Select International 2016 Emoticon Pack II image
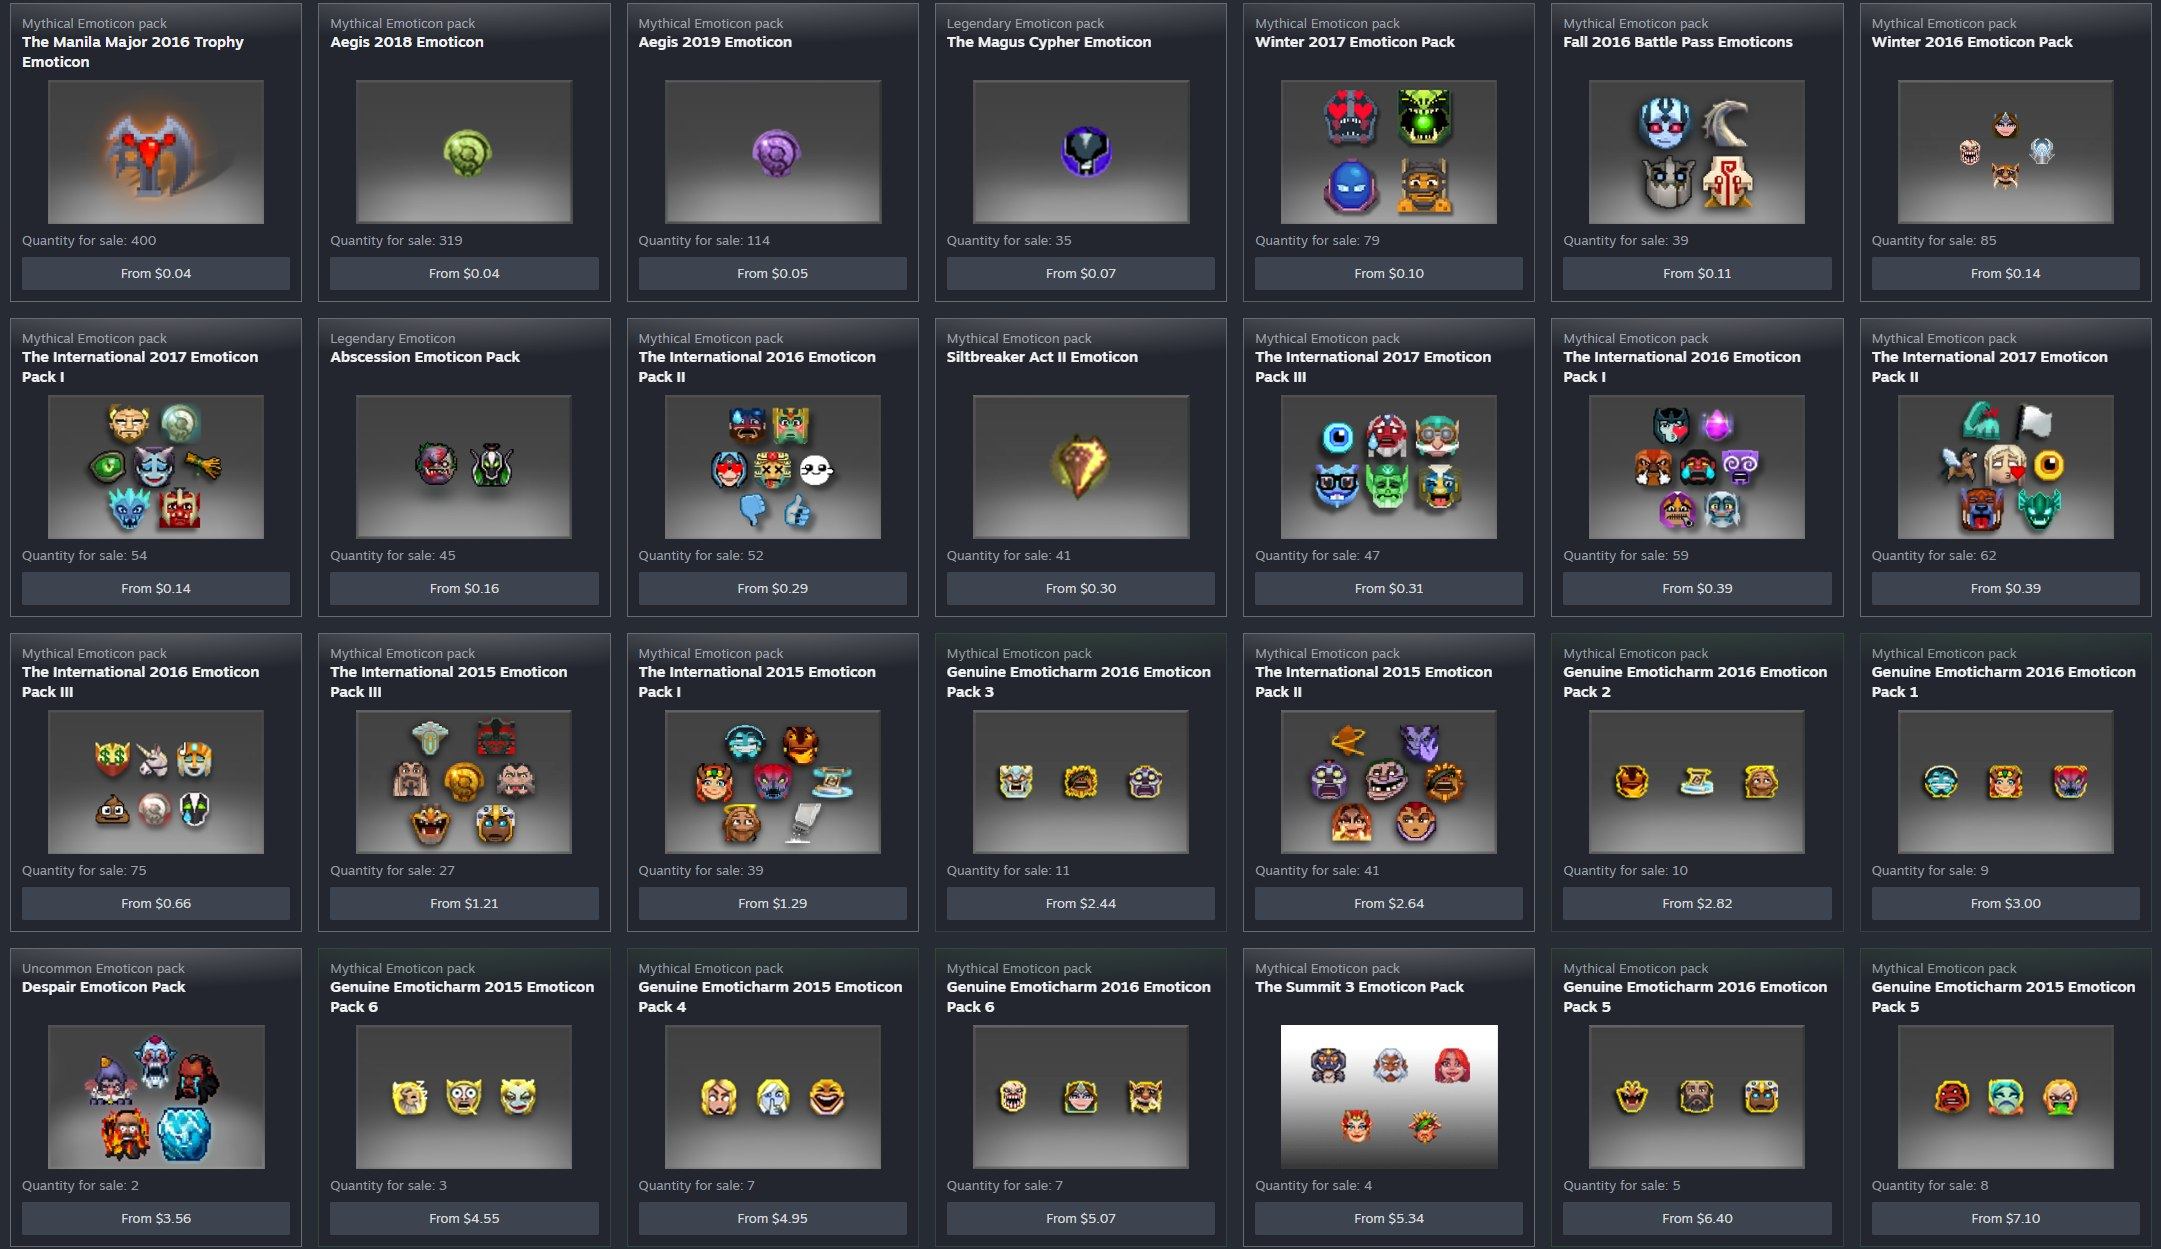 [773, 467]
